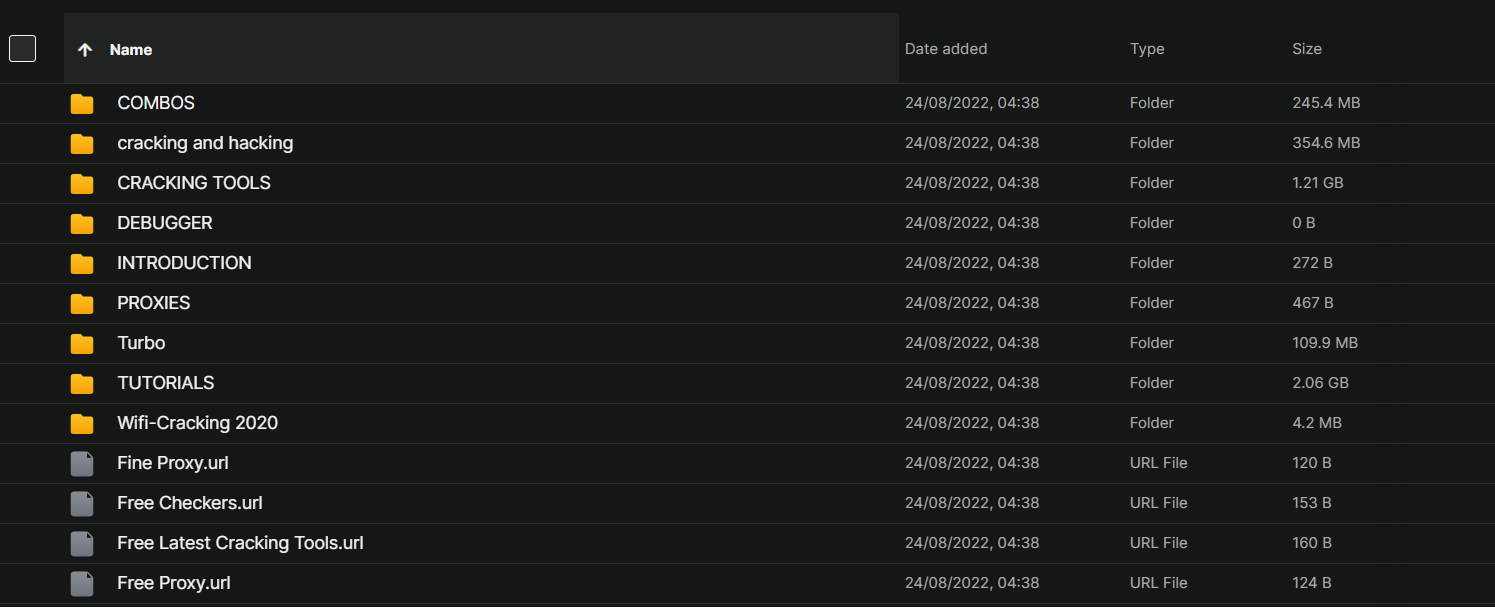The image size is (1495, 607).
Task: Click the Fine Proxy.url file icon
Action: click(82, 464)
